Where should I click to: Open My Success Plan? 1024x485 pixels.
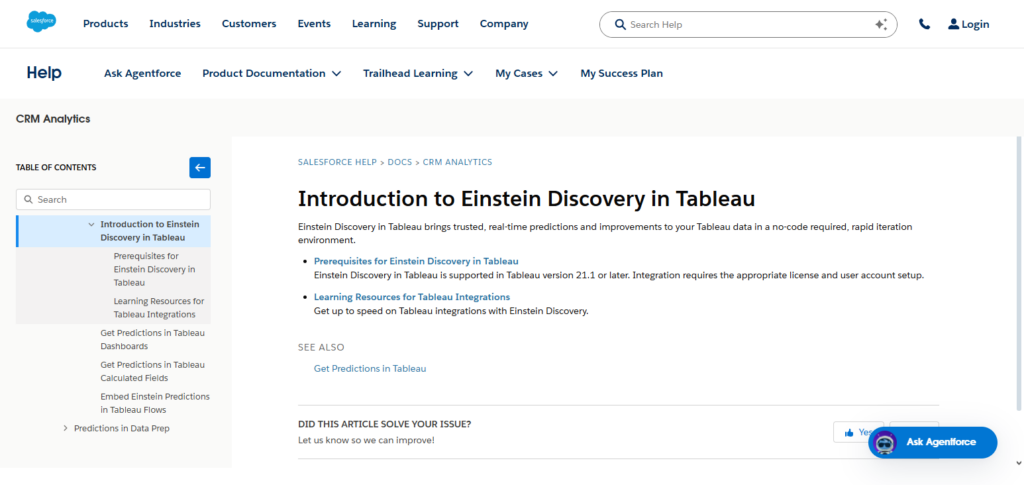[x=622, y=73]
